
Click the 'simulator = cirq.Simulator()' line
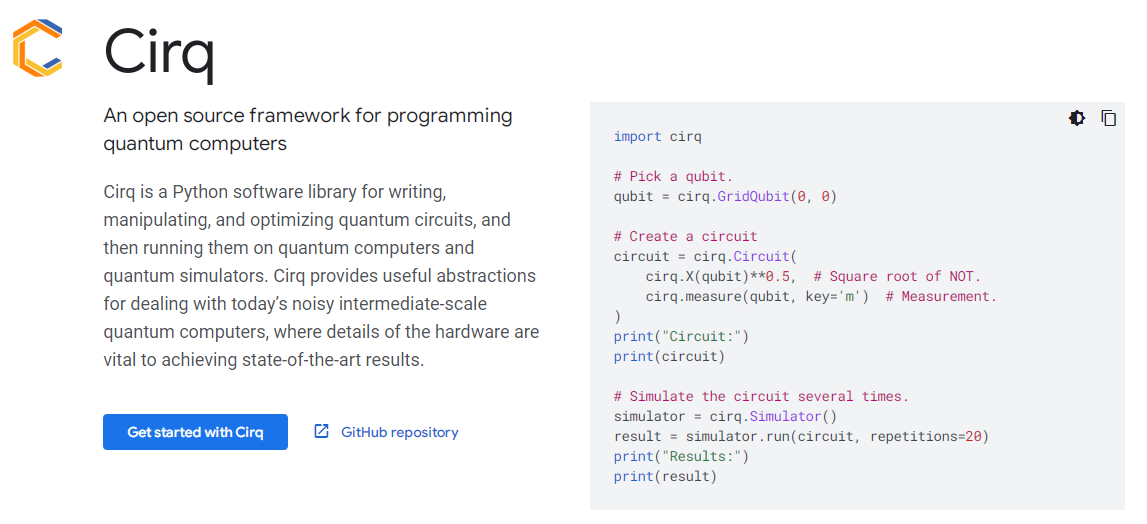pos(725,416)
